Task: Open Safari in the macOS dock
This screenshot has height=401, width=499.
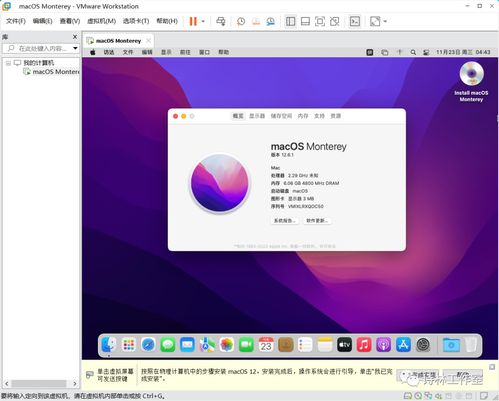Action: [148, 345]
